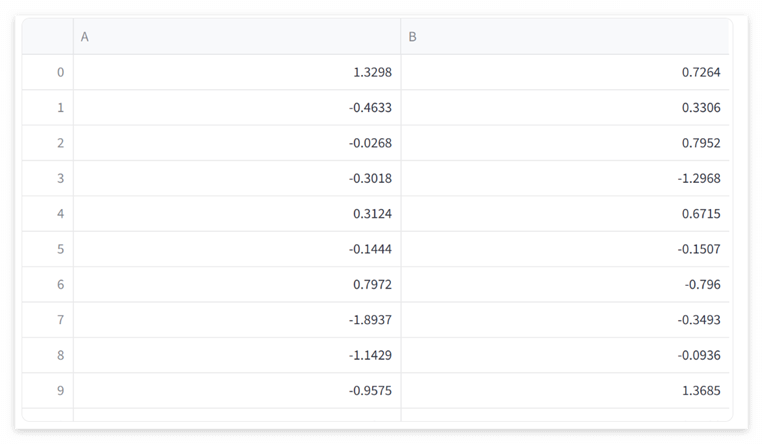Image resolution: width=763 pixels, height=444 pixels.
Task: Click cell value 0.6715
Action: (x=701, y=214)
